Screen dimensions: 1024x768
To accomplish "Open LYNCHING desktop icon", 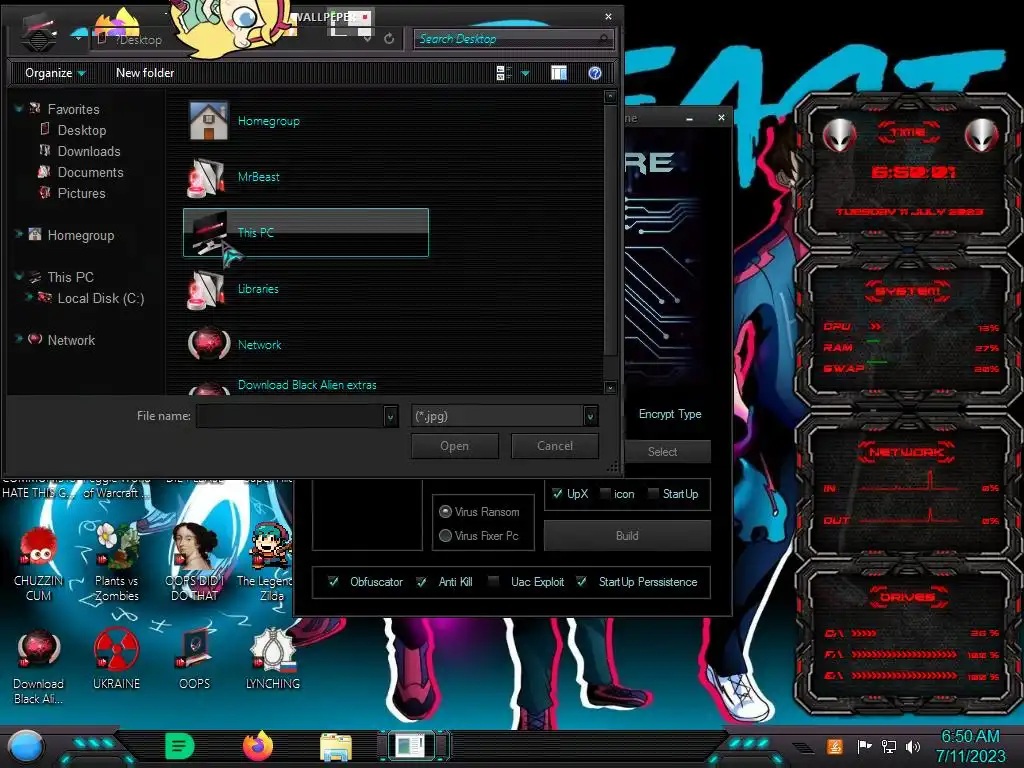I will [x=273, y=660].
